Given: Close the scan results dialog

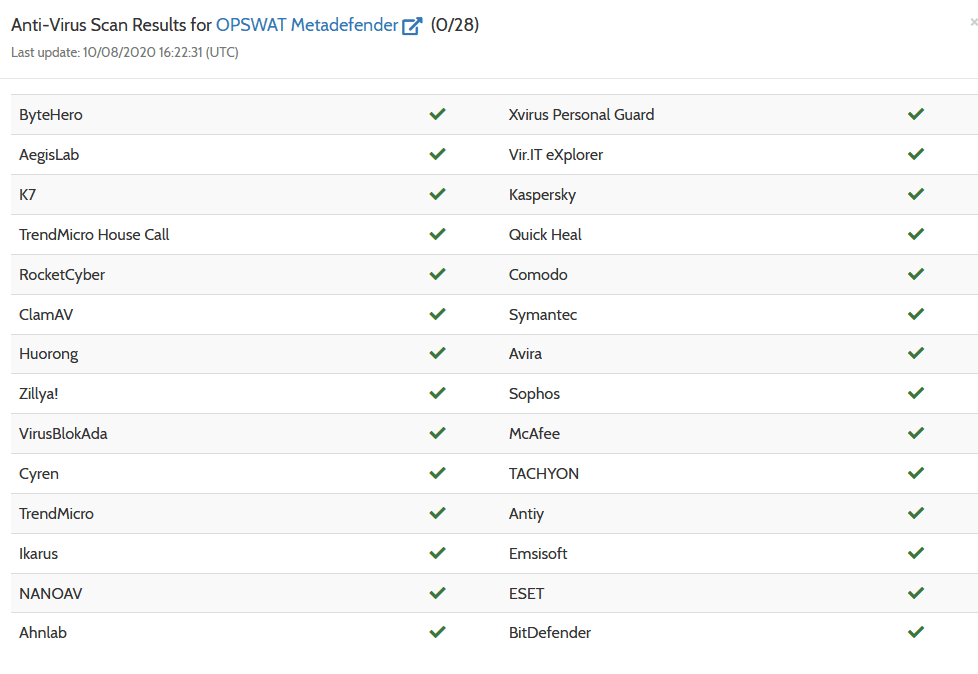Looking at the screenshot, I should click(974, 22).
